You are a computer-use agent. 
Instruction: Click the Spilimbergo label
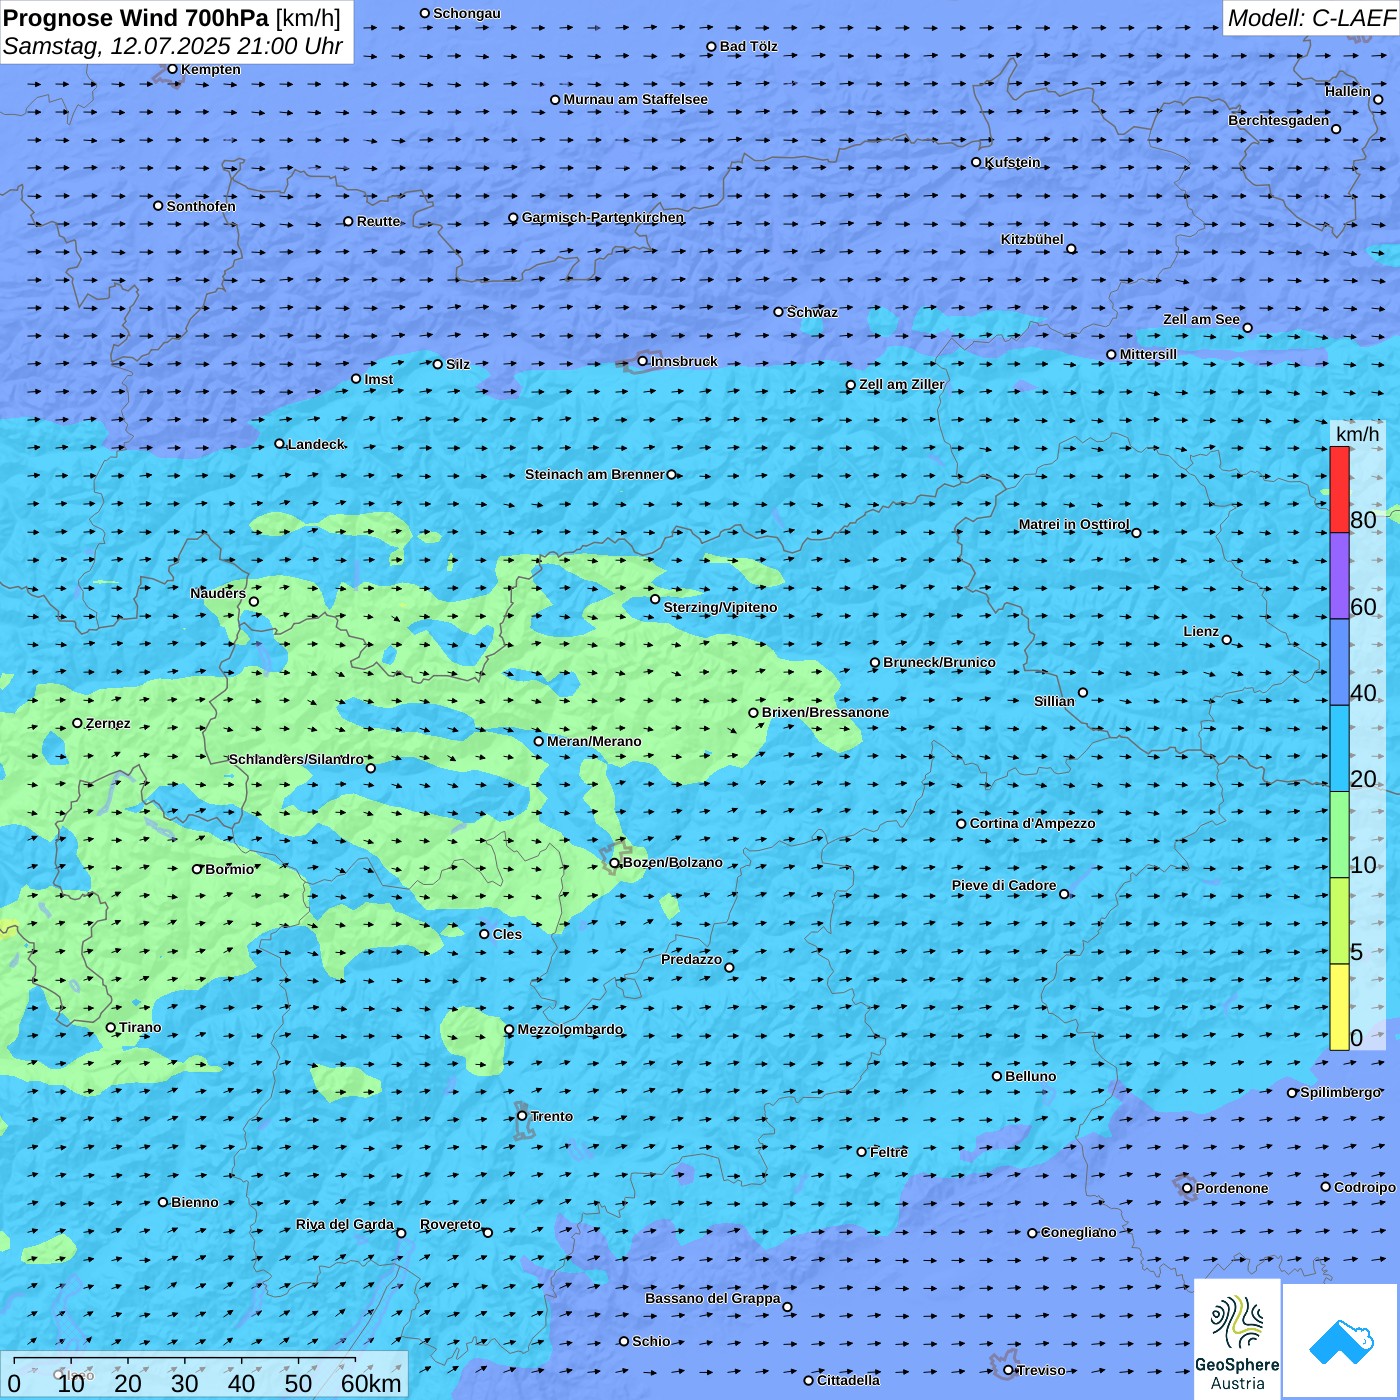click(x=1340, y=1092)
